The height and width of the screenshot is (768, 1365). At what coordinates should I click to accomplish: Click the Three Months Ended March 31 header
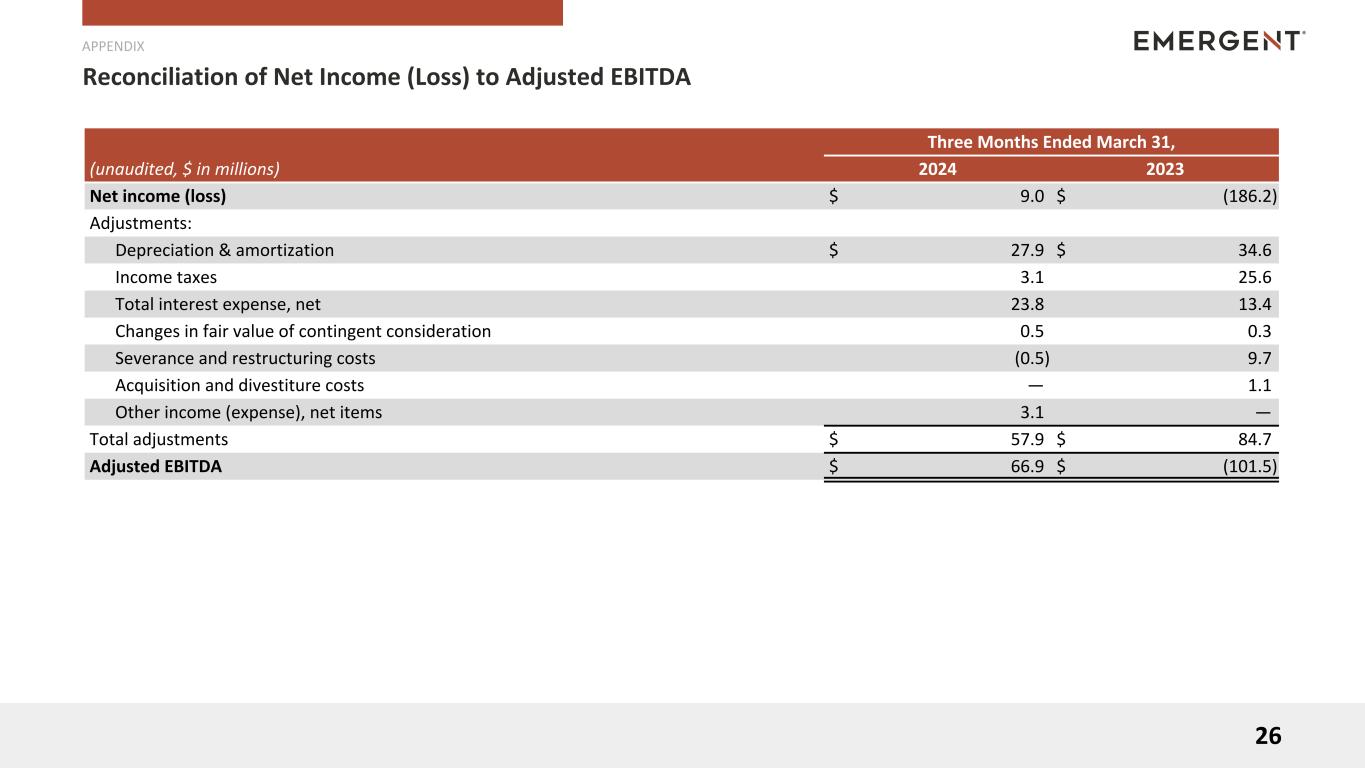[1051, 141]
